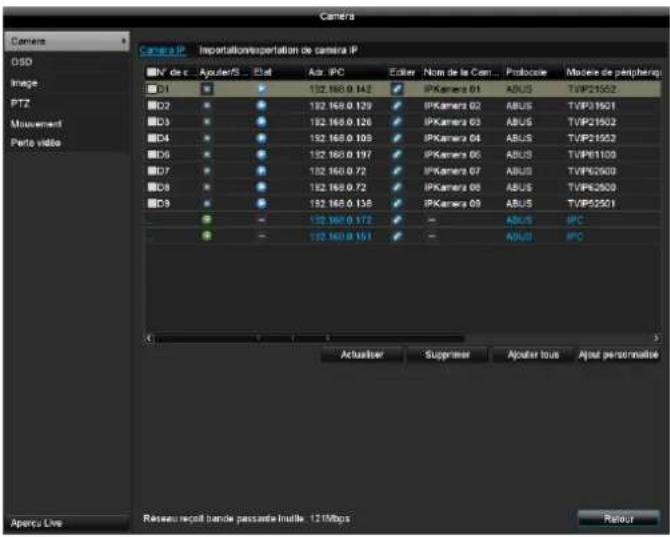Click the status icon of camera D6
The height and width of the screenshot is (537, 670).
tap(262, 154)
